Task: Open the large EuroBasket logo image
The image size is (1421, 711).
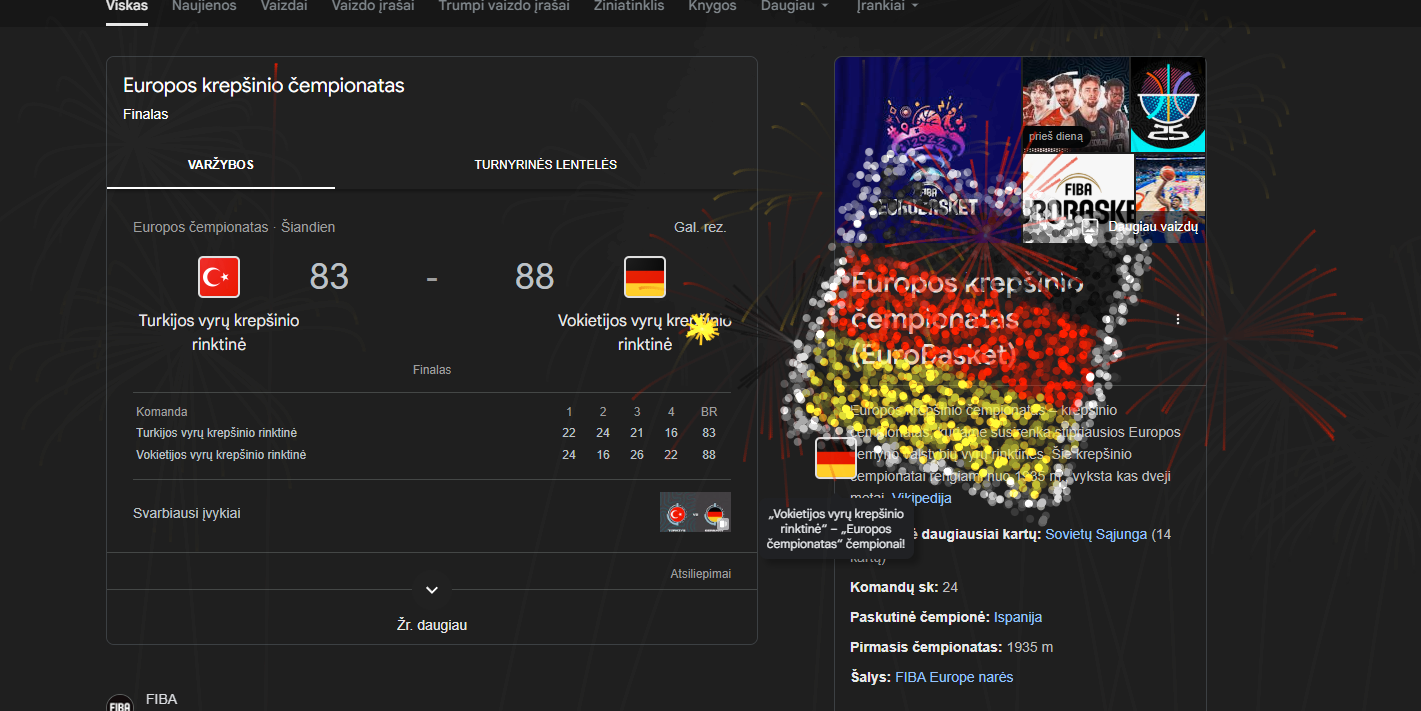Action: tap(928, 150)
